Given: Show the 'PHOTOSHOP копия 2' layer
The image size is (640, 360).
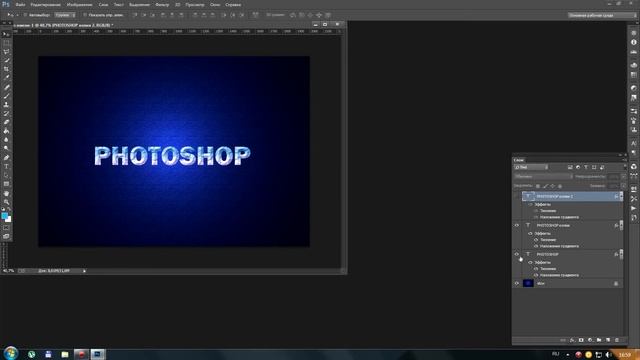Looking at the screenshot, I should coord(517,196).
